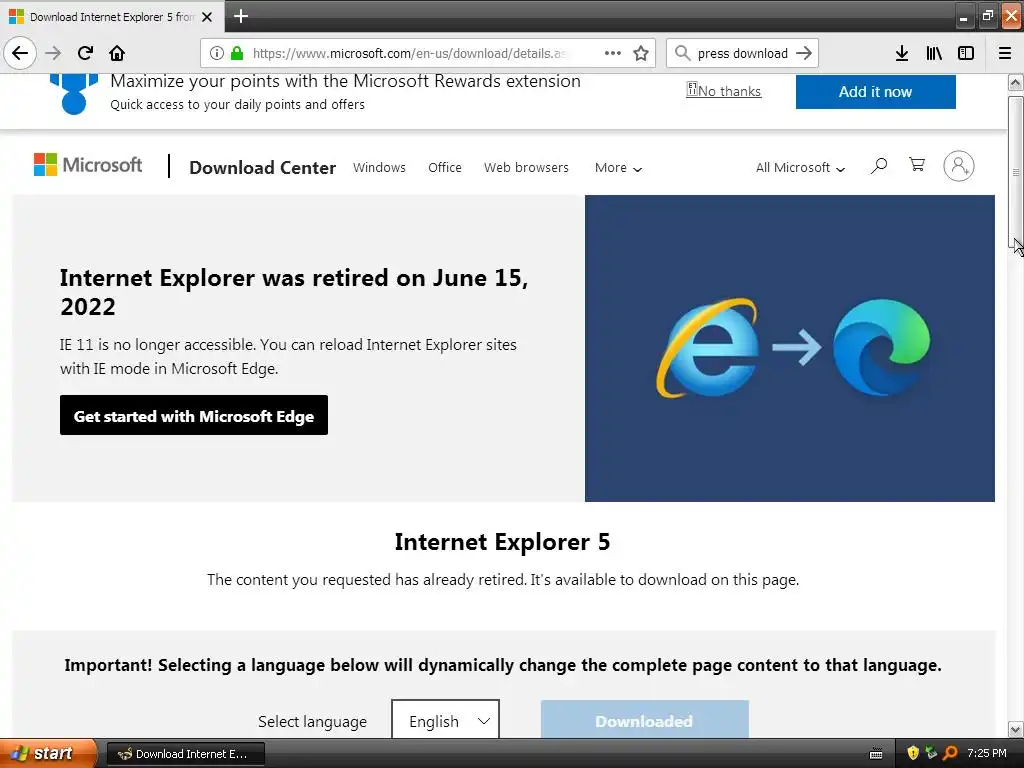Click the press download search field
Image resolution: width=1024 pixels, height=768 pixels.
tap(743, 53)
